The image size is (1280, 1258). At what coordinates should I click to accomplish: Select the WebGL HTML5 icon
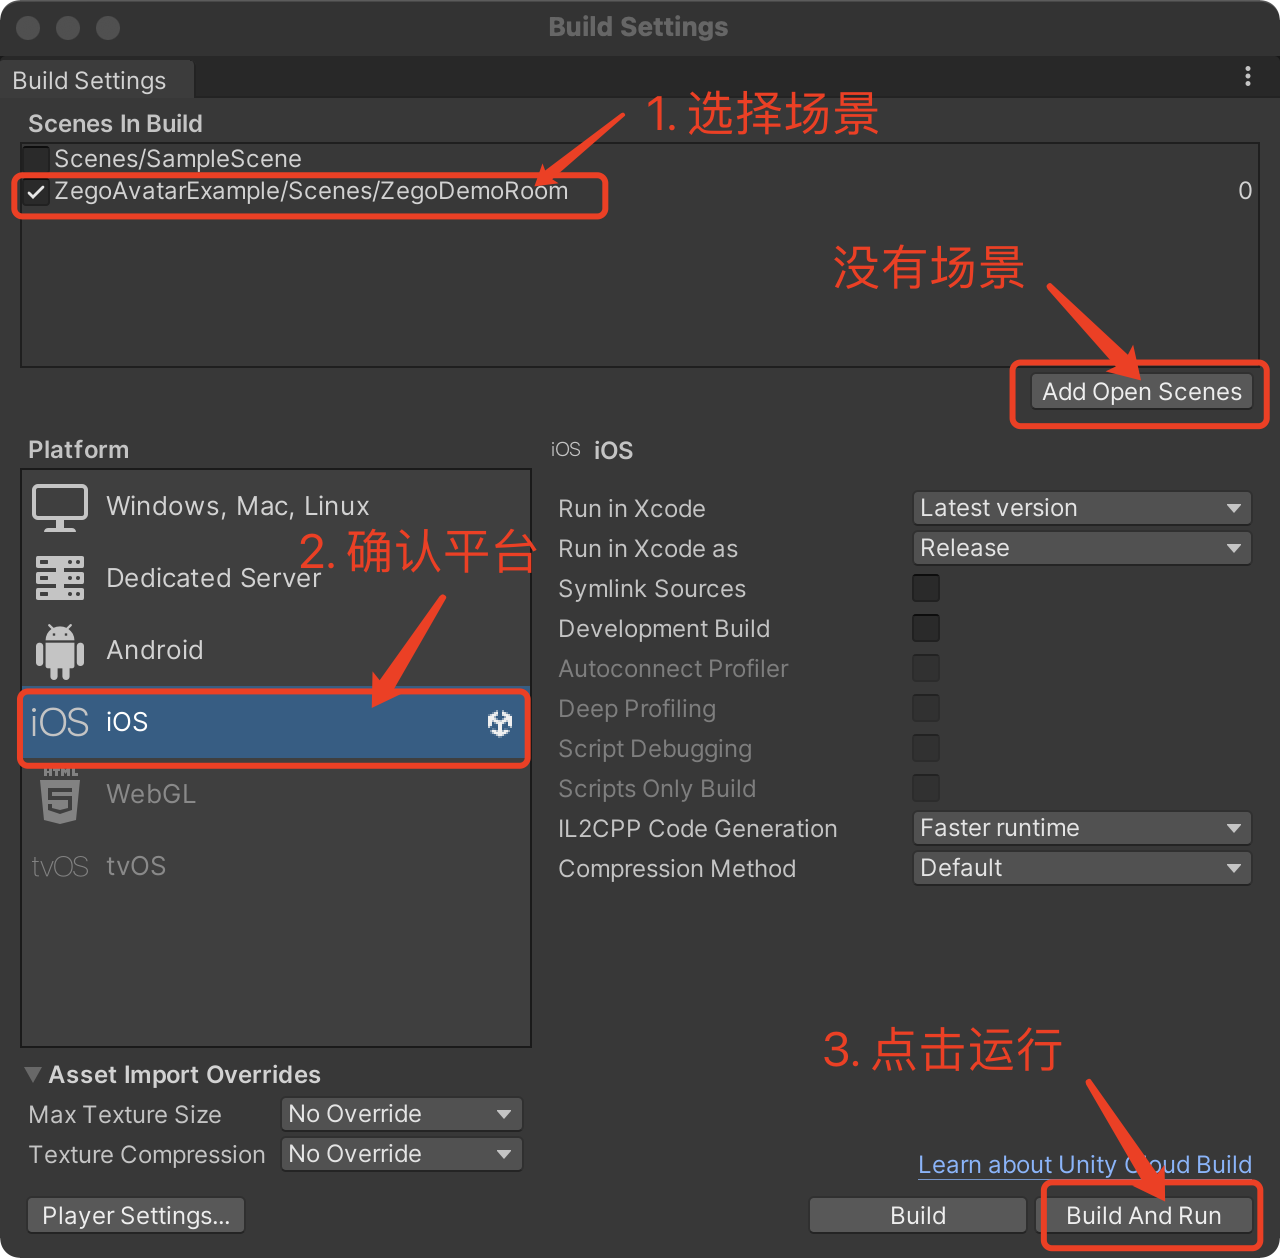point(60,796)
